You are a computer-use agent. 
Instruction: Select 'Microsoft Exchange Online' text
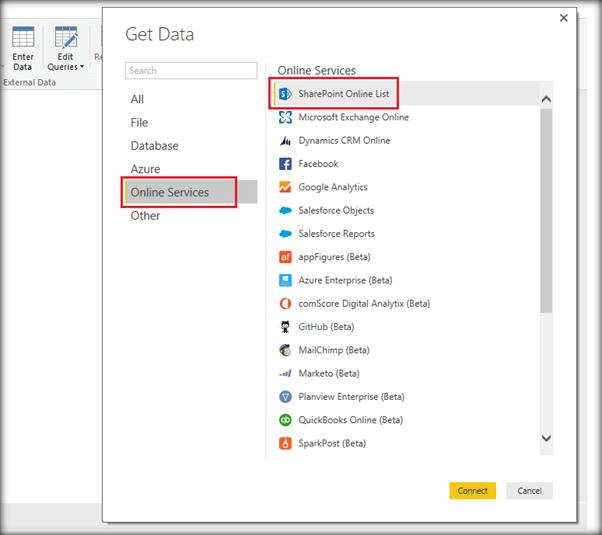[354, 117]
